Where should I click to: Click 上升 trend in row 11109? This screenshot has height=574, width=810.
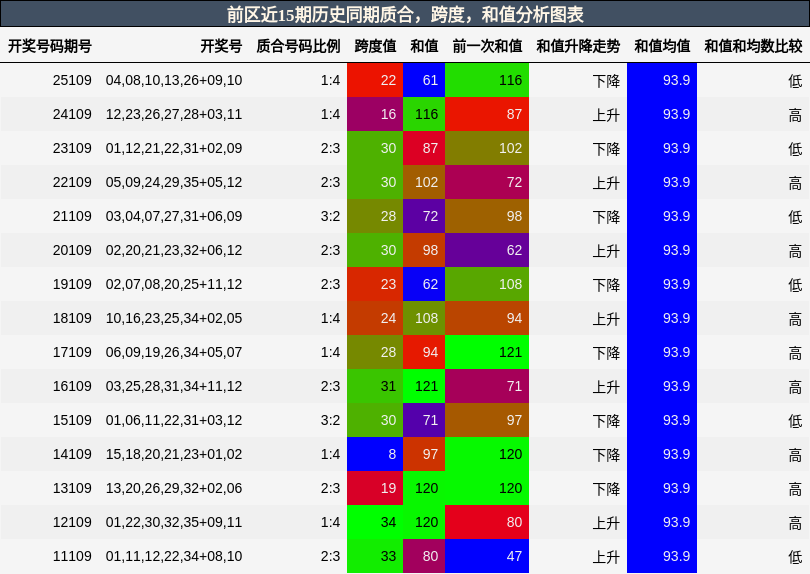coord(606,557)
